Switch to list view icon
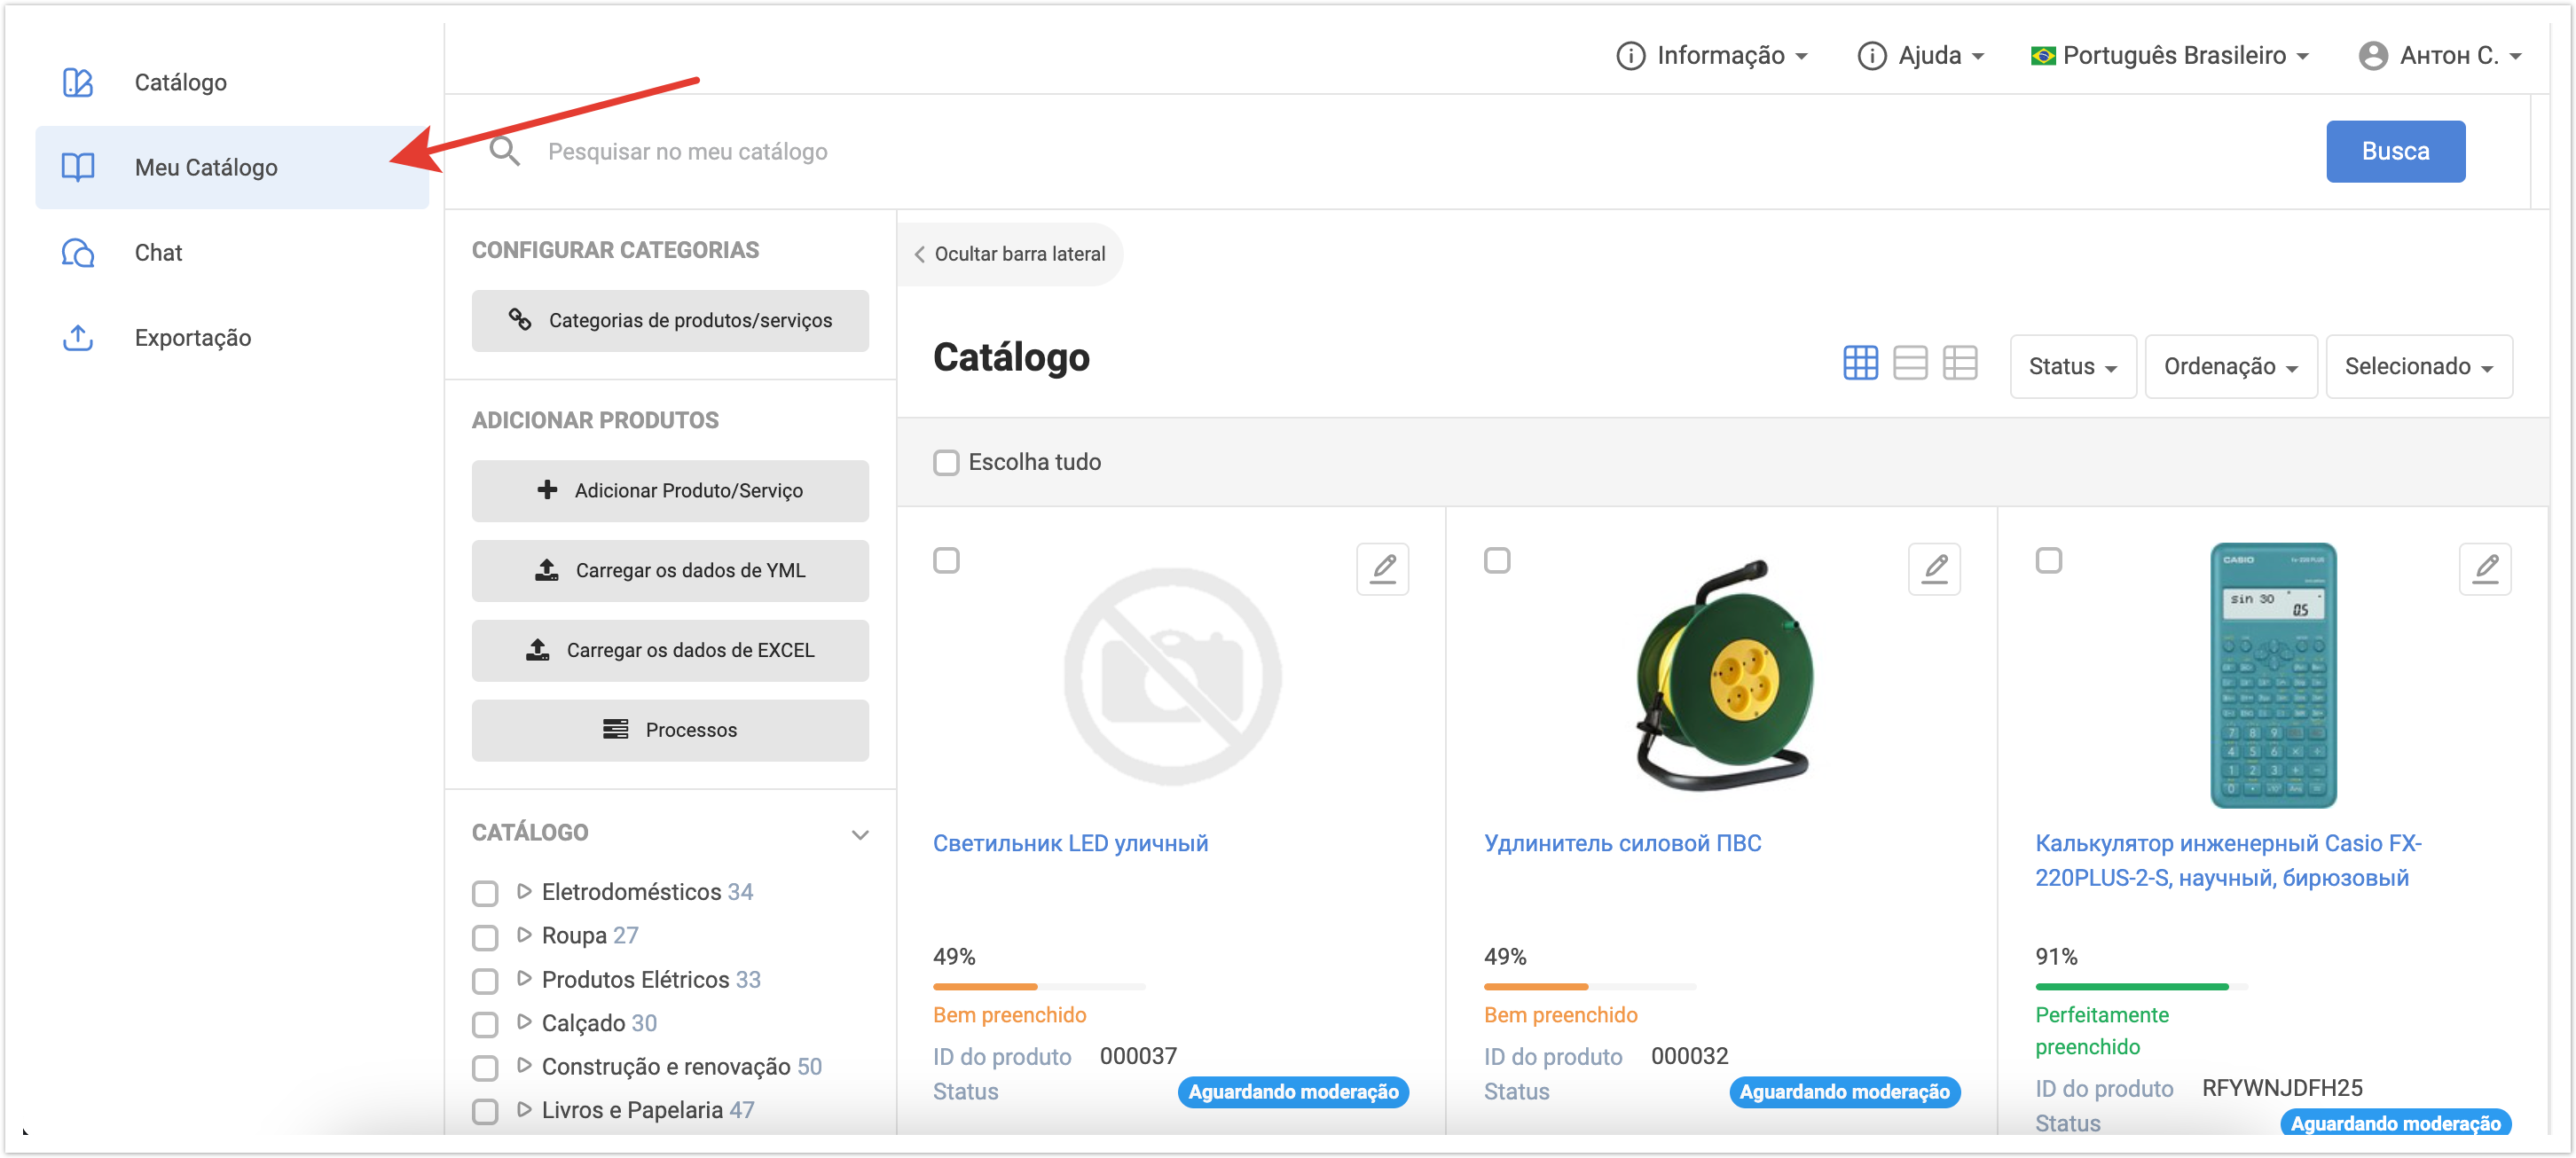Screen dimensions: 2576x1158 (1910, 363)
